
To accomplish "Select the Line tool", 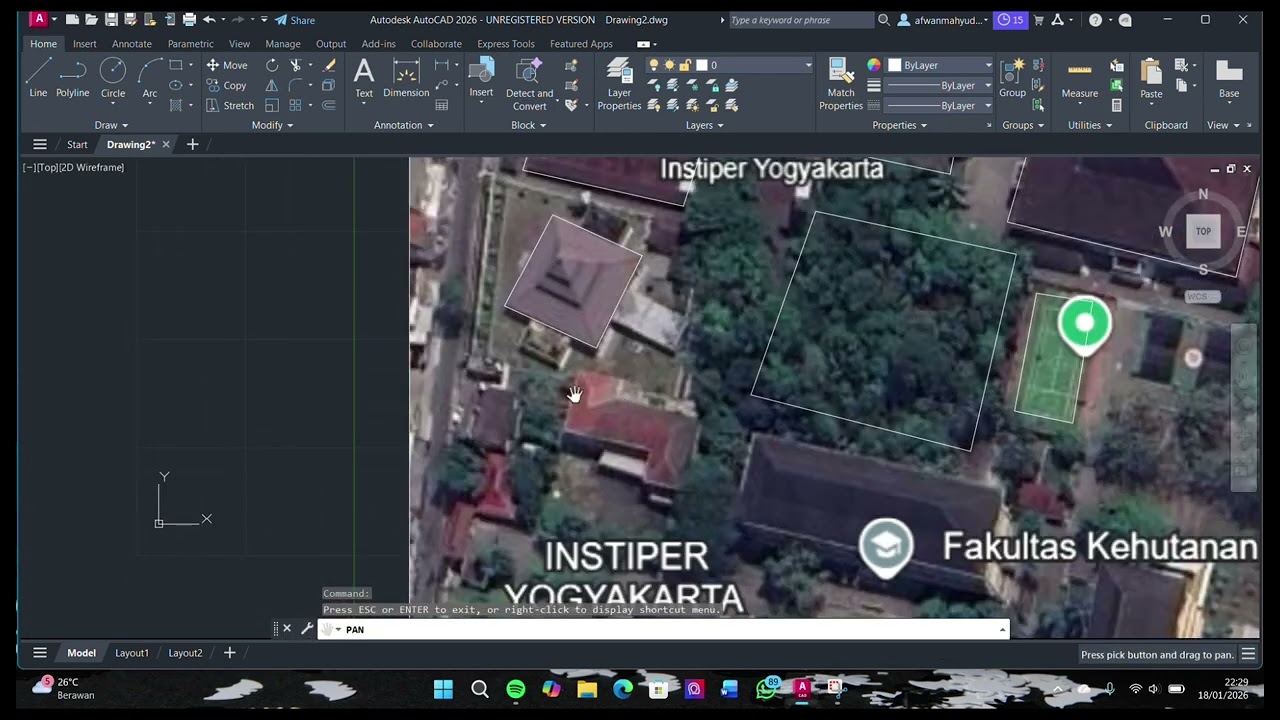I will click(38, 78).
